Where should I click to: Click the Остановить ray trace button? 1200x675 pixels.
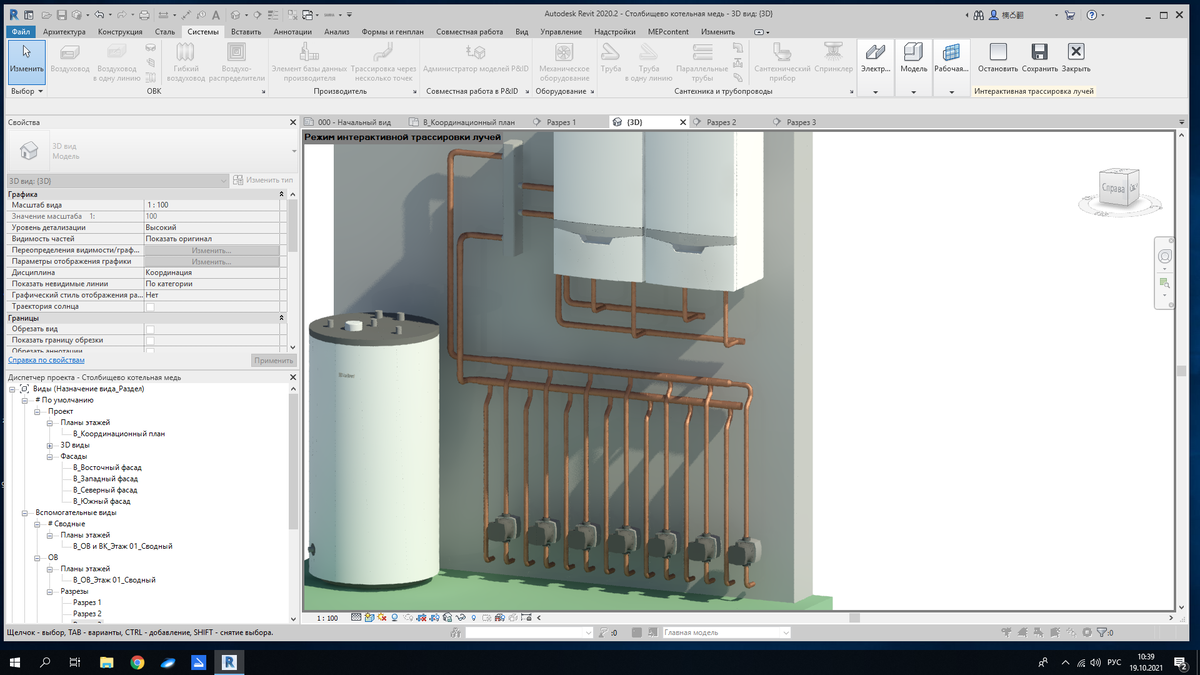click(x=997, y=58)
